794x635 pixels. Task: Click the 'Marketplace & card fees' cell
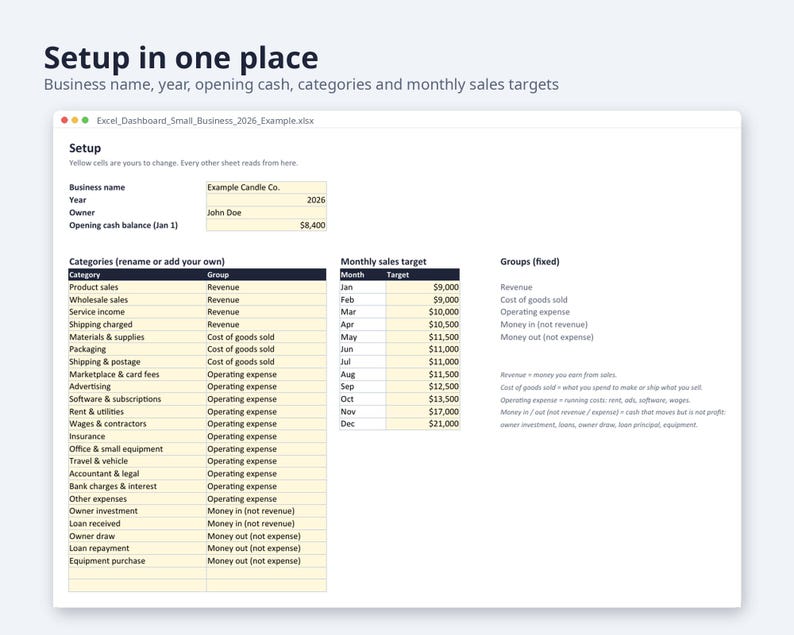pos(137,374)
